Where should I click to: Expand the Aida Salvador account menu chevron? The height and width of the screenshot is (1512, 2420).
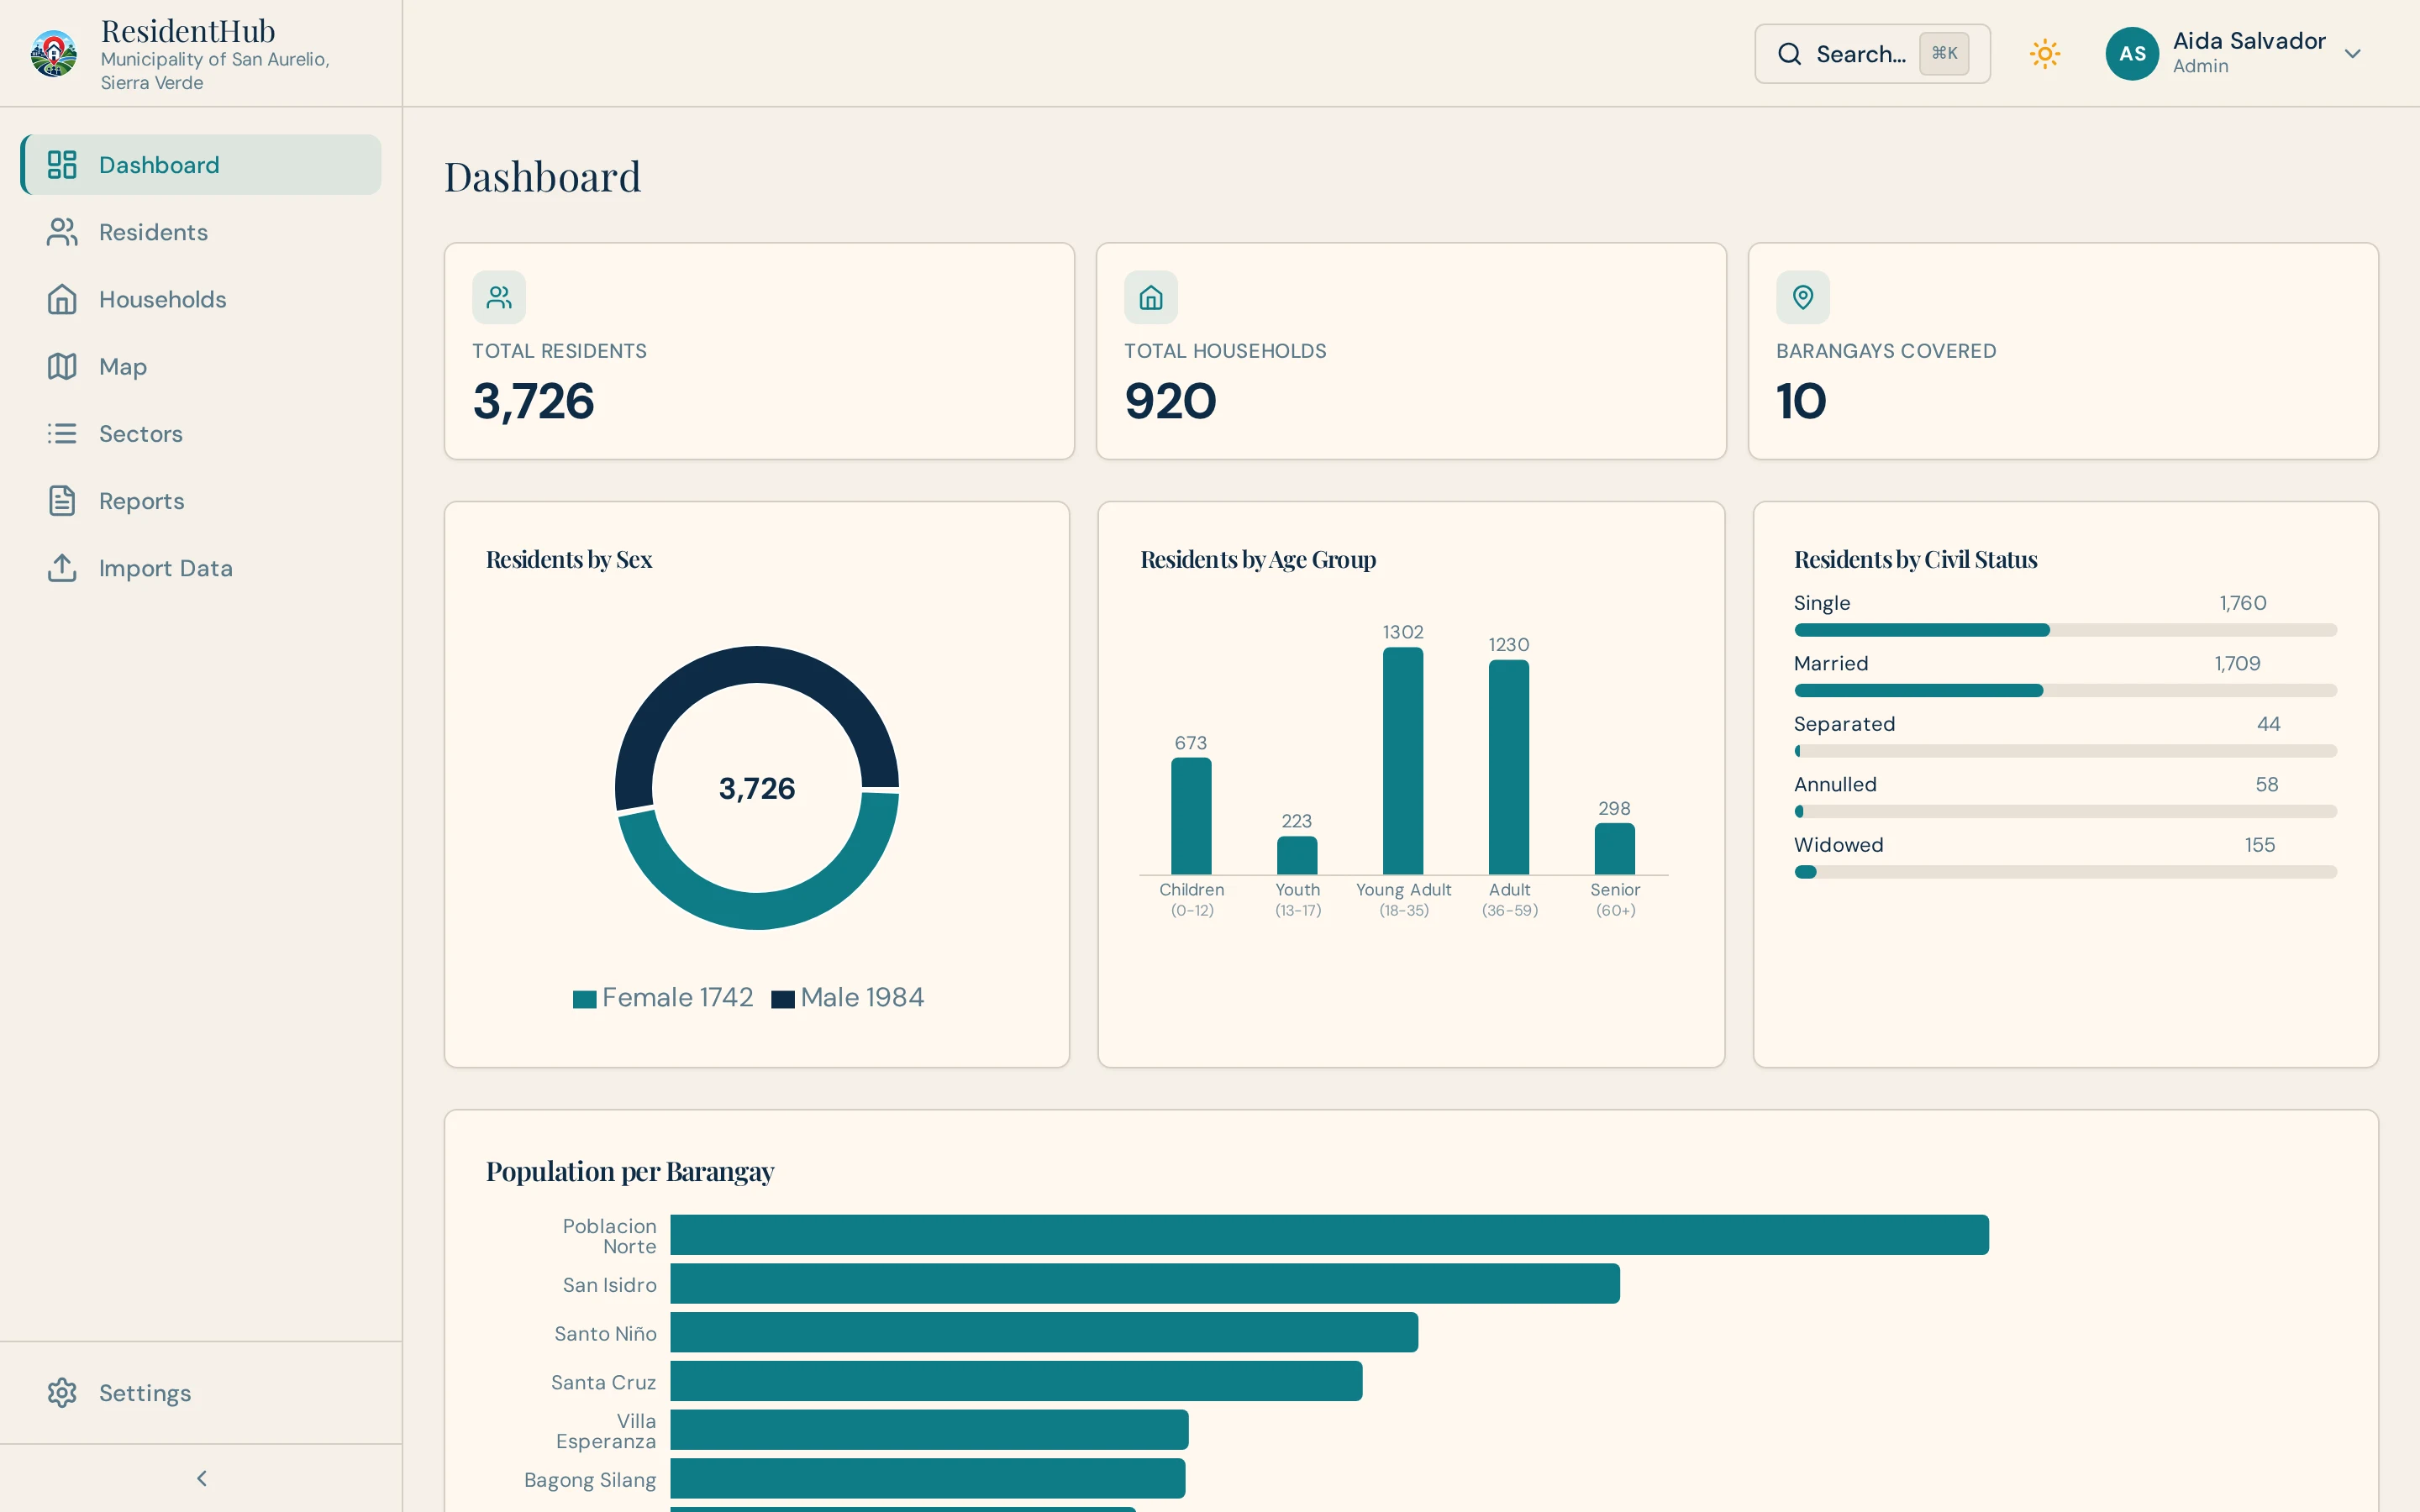[x=2353, y=54]
